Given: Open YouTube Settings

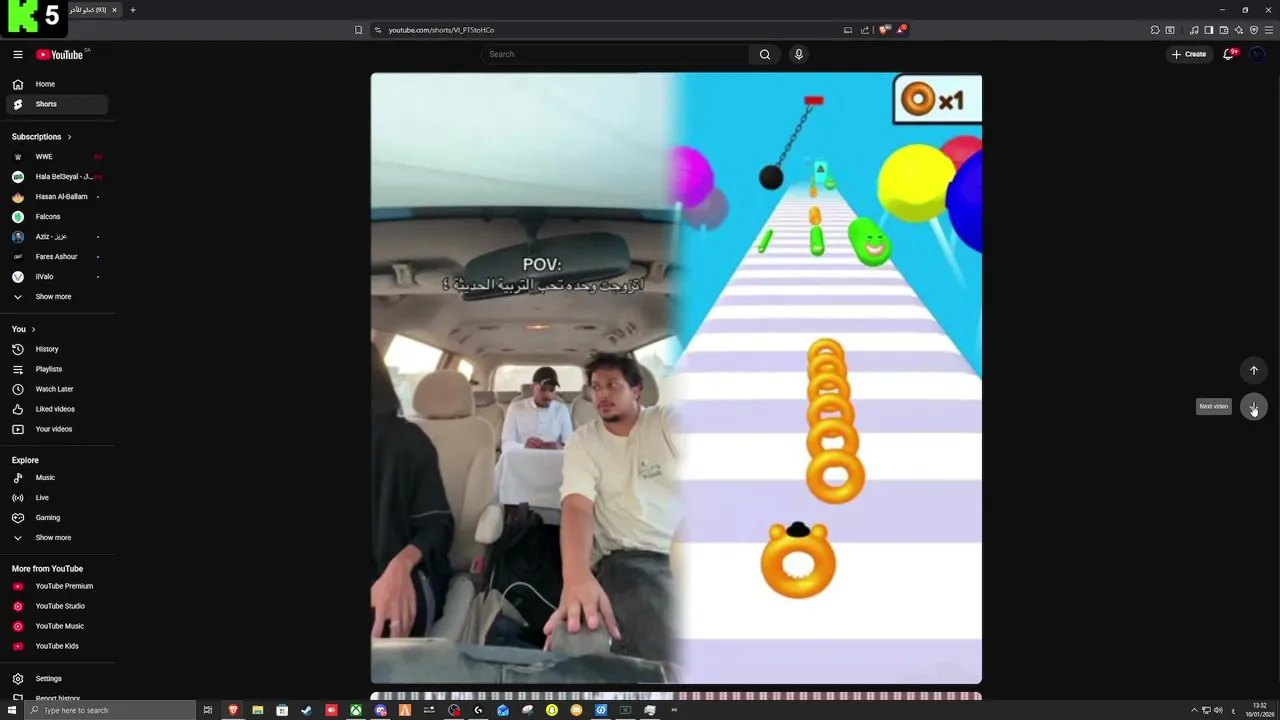Looking at the screenshot, I should coord(57,678).
